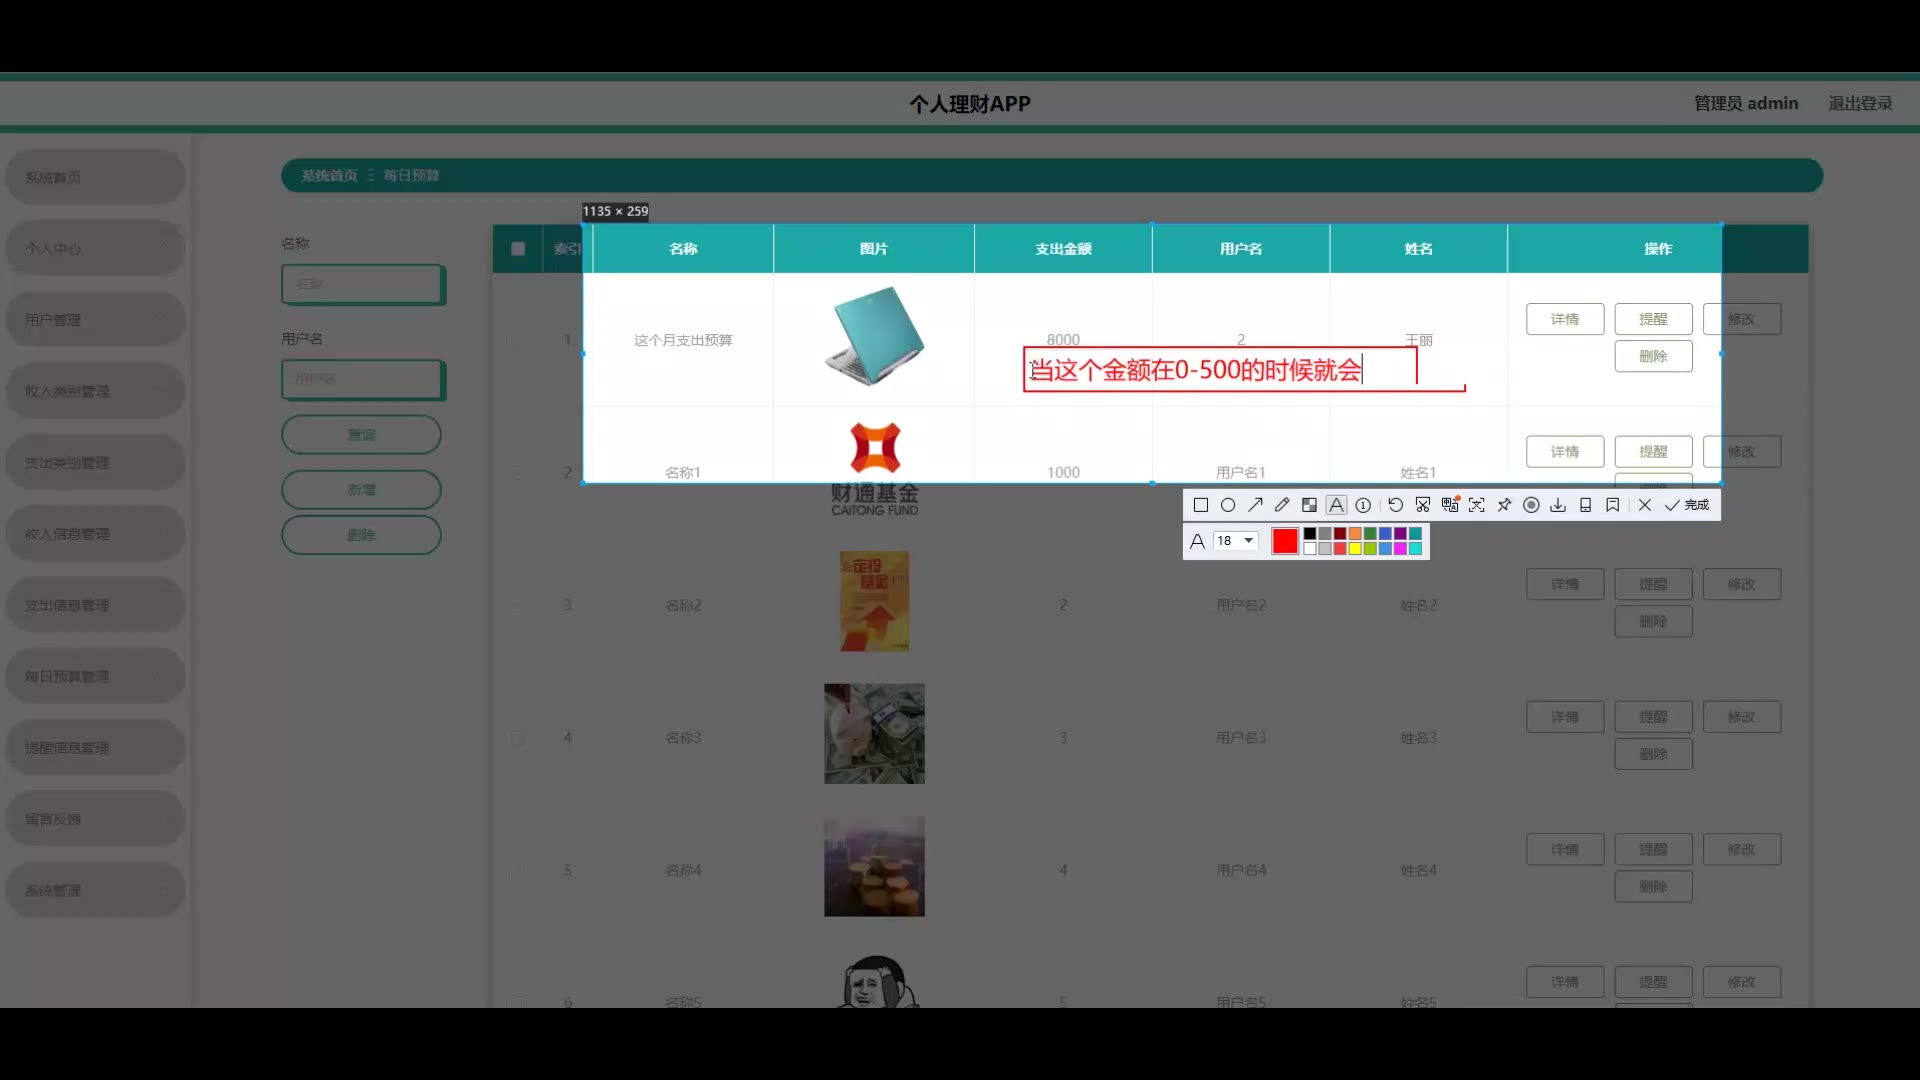Open 用户管理 in the sidebar
1920x1080 pixels.
point(95,320)
